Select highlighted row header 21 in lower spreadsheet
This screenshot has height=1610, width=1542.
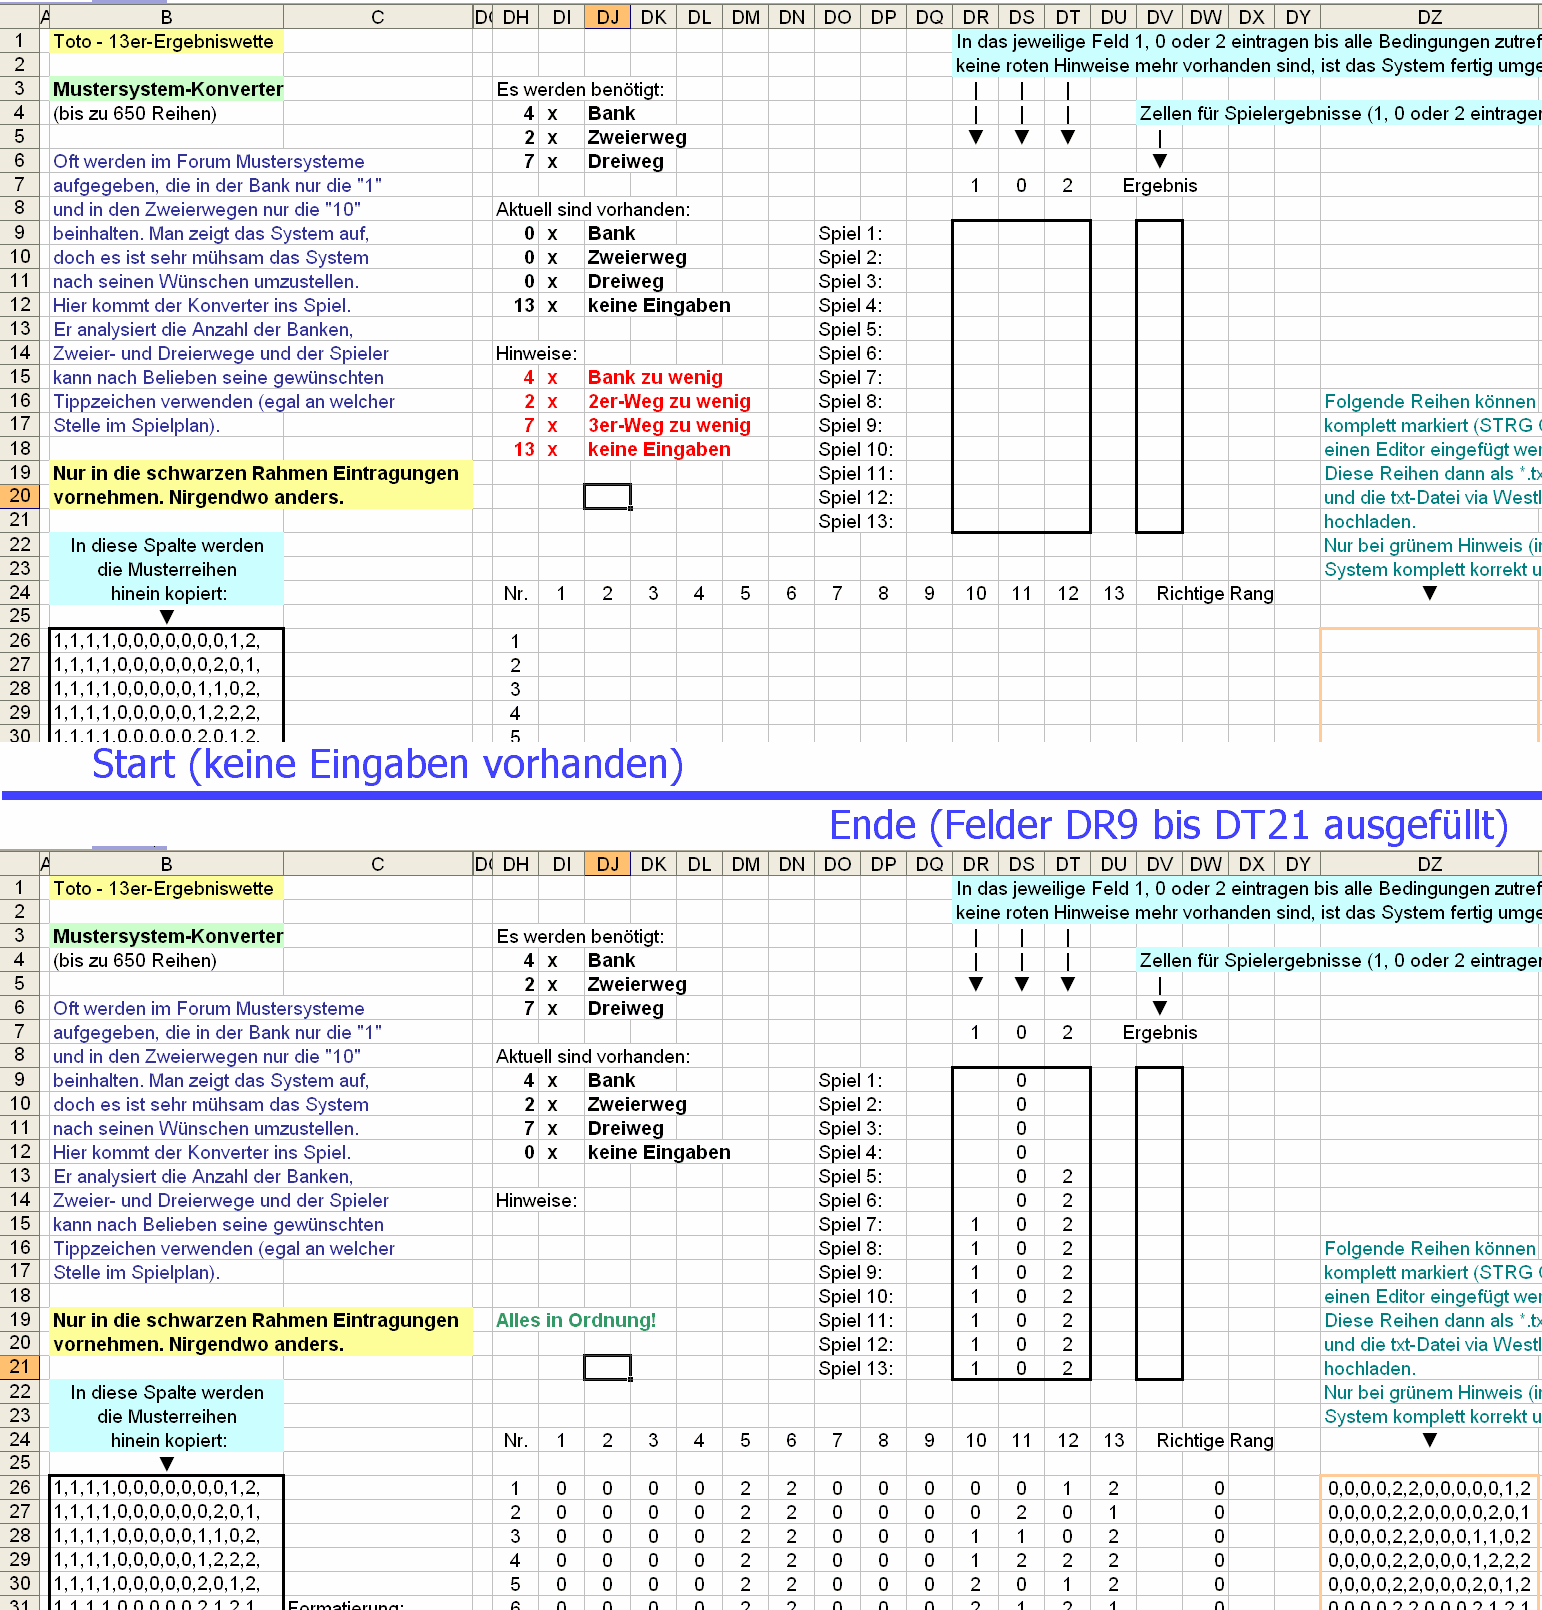click(x=20, y=1367)
